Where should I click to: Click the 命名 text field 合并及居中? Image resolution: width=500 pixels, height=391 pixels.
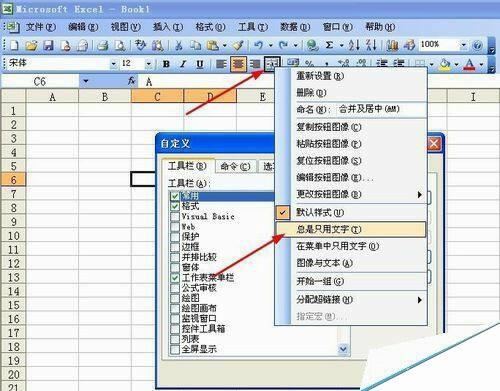[x=381, y=109]
